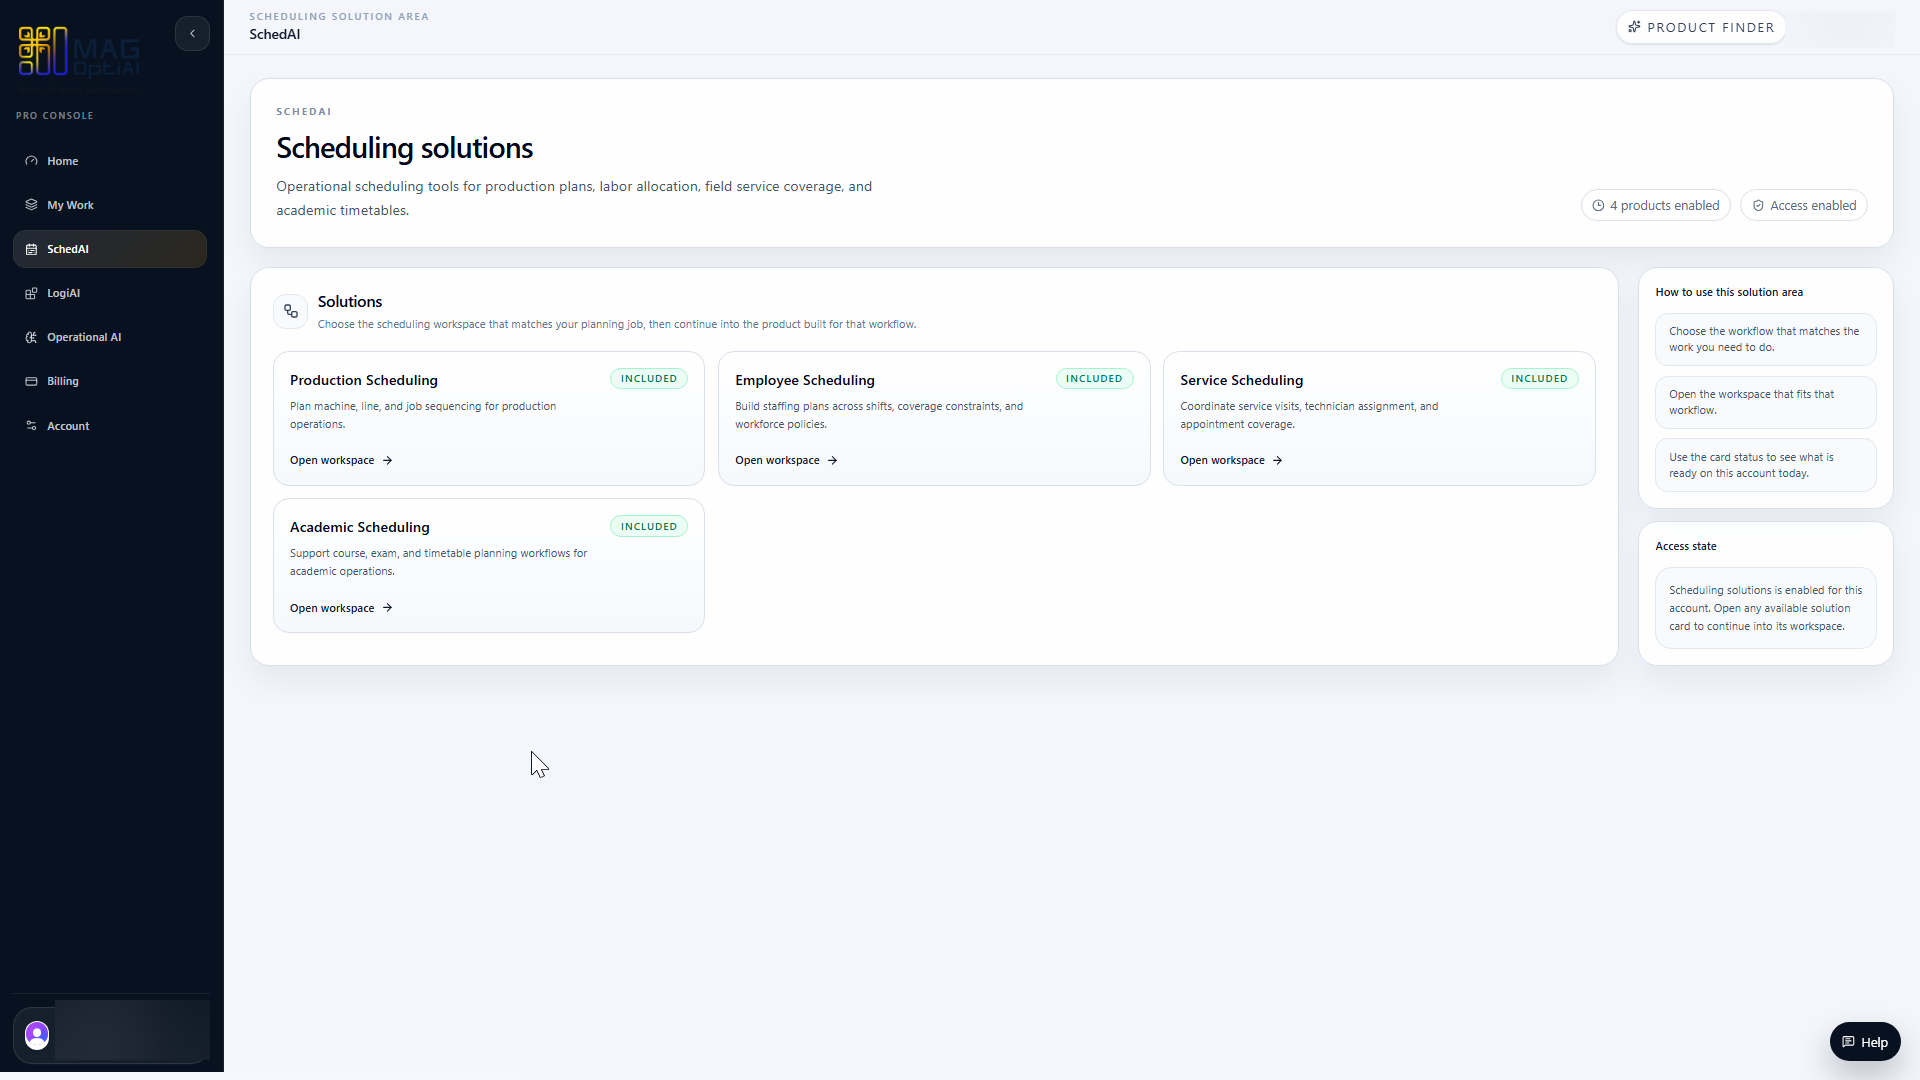1920x1080 pixels.
Task: Click the SchedAI breadcrumb title
Action: point(274,34)
